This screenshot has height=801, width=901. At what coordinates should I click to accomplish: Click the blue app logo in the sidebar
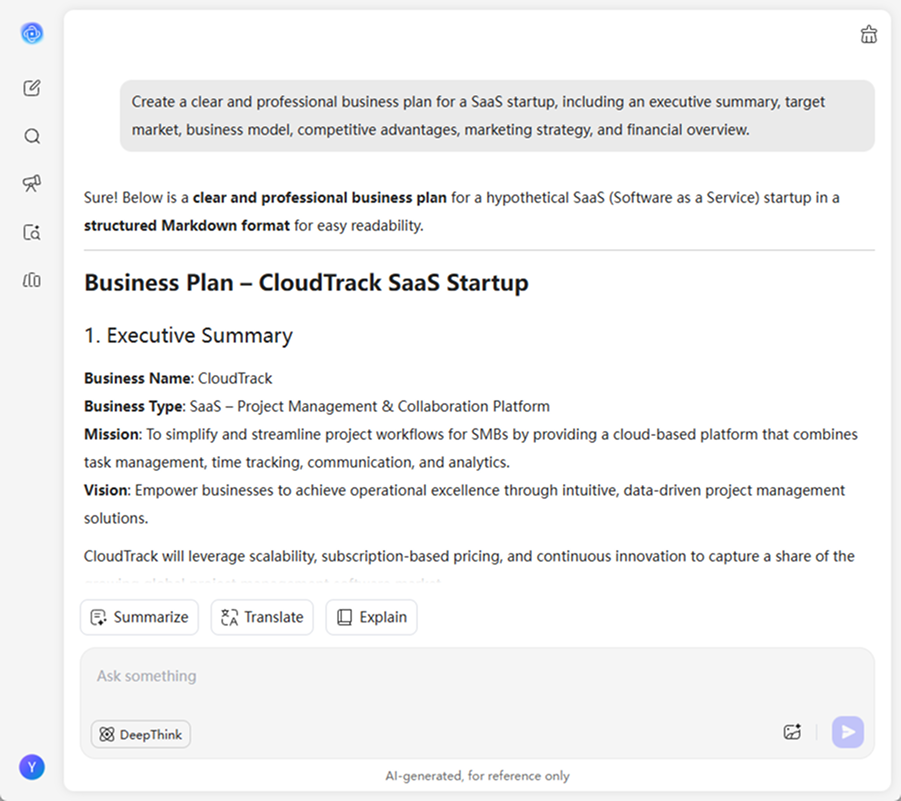point(32,33)
